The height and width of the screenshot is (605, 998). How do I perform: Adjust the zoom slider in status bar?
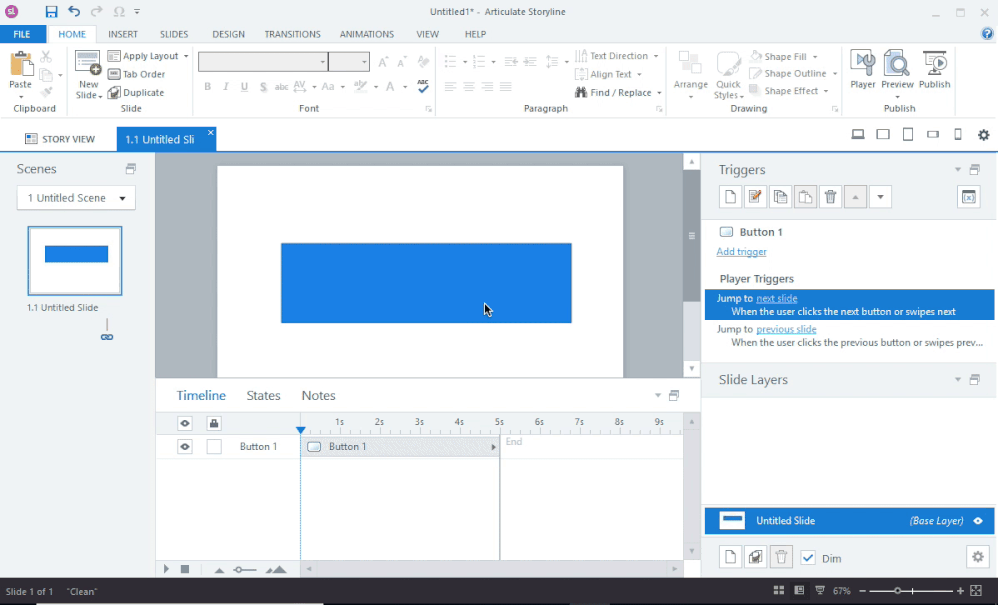(898, 591)
